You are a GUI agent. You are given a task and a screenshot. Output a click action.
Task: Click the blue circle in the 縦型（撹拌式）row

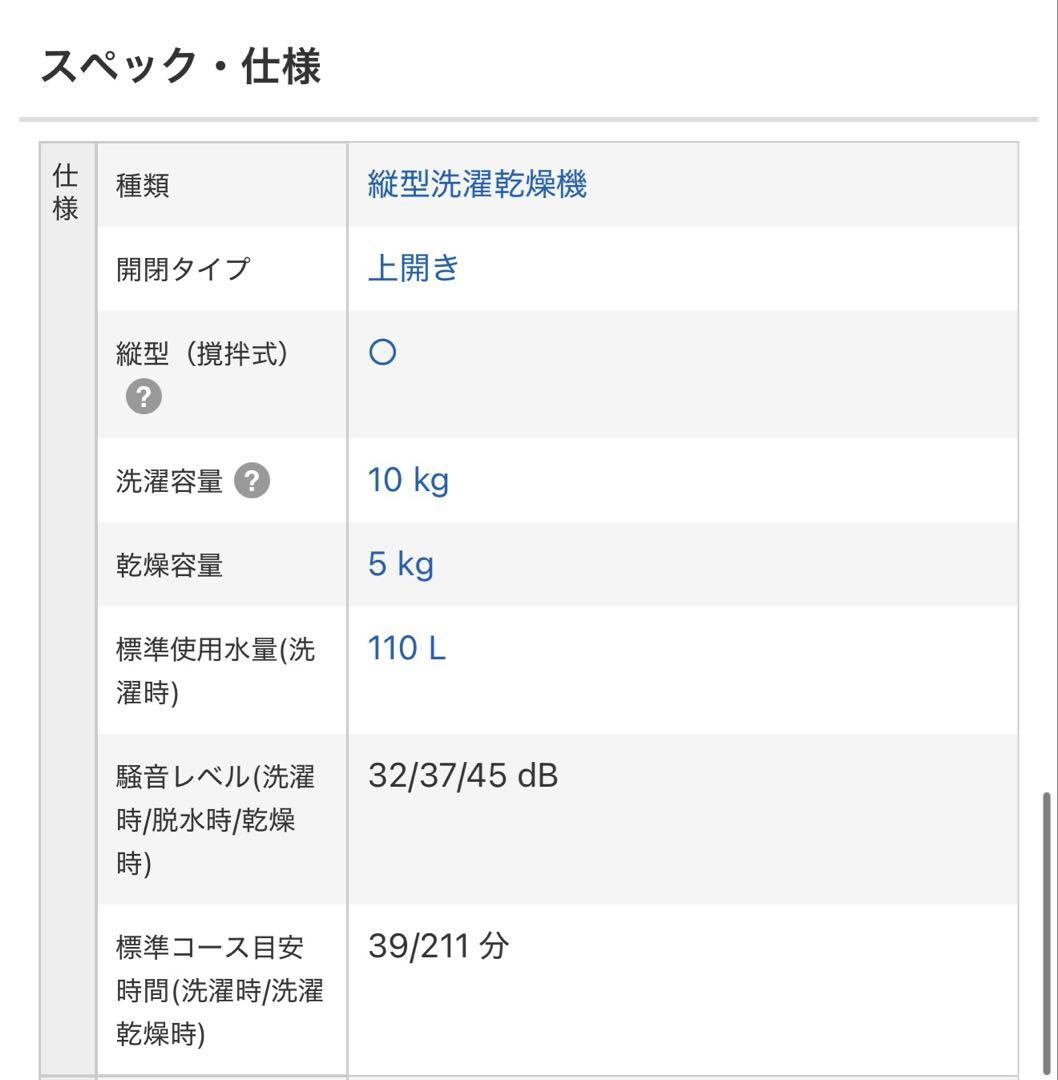[x=382, y=353]
